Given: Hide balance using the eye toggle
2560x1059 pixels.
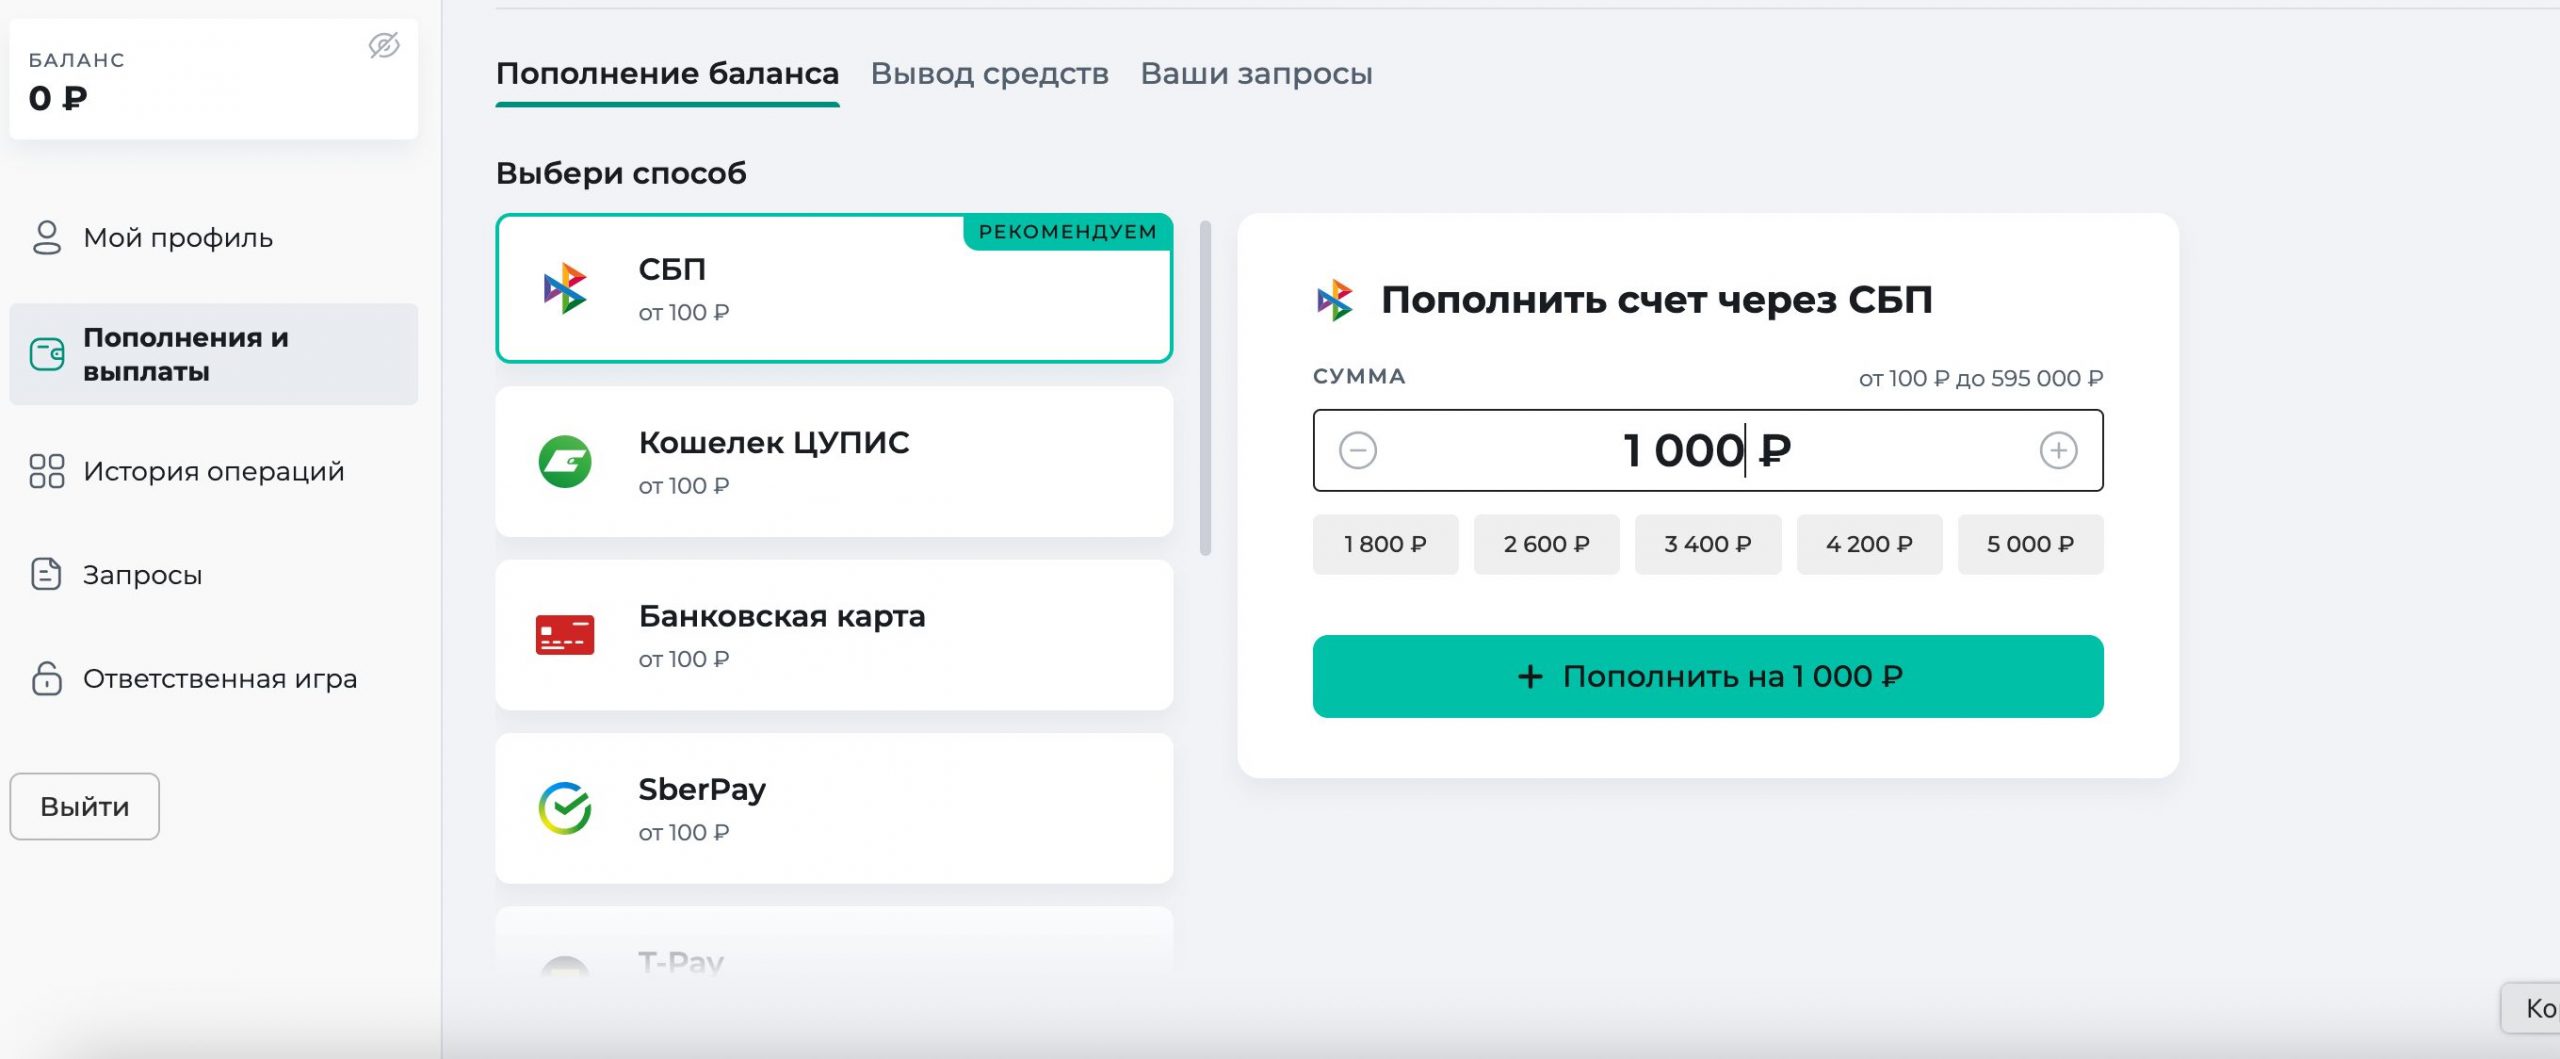Looking at the screenshot, I should [x=384, y=45].
